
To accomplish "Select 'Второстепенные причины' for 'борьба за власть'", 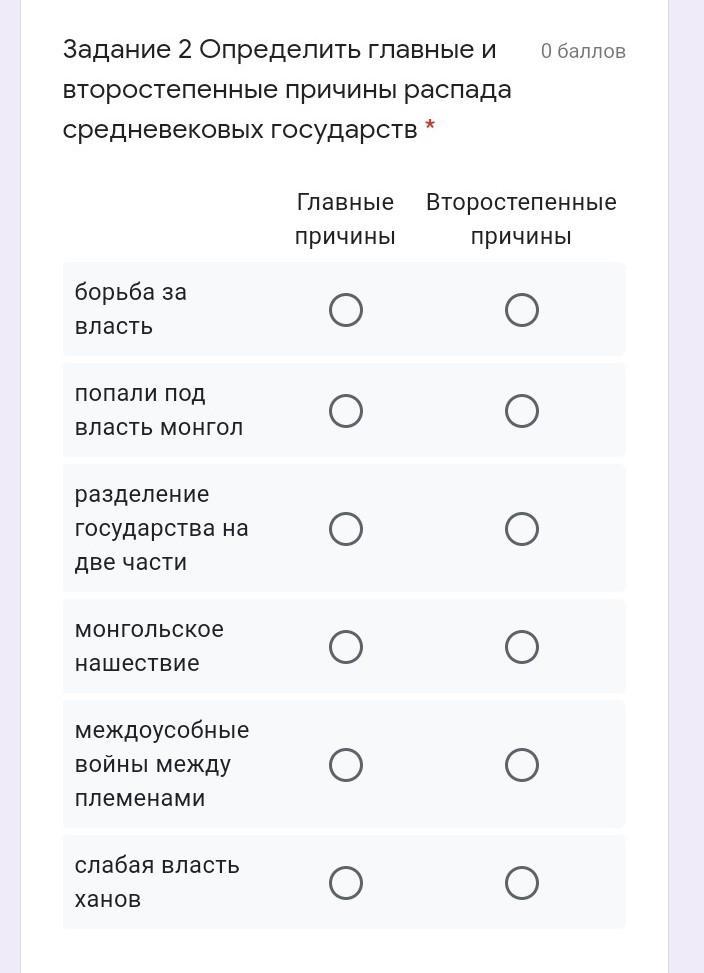I will click(522, 310).
